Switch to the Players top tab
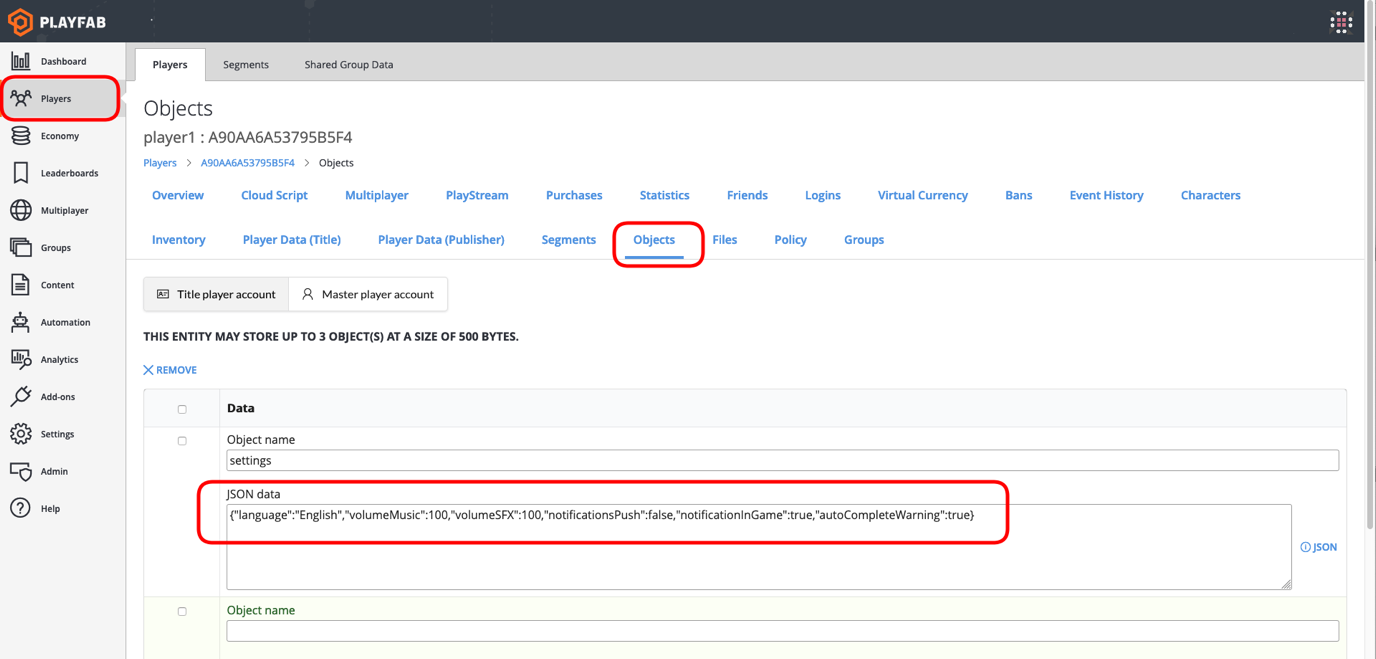The height and width of the screenshot is (659, 1376). coord(170,64)
